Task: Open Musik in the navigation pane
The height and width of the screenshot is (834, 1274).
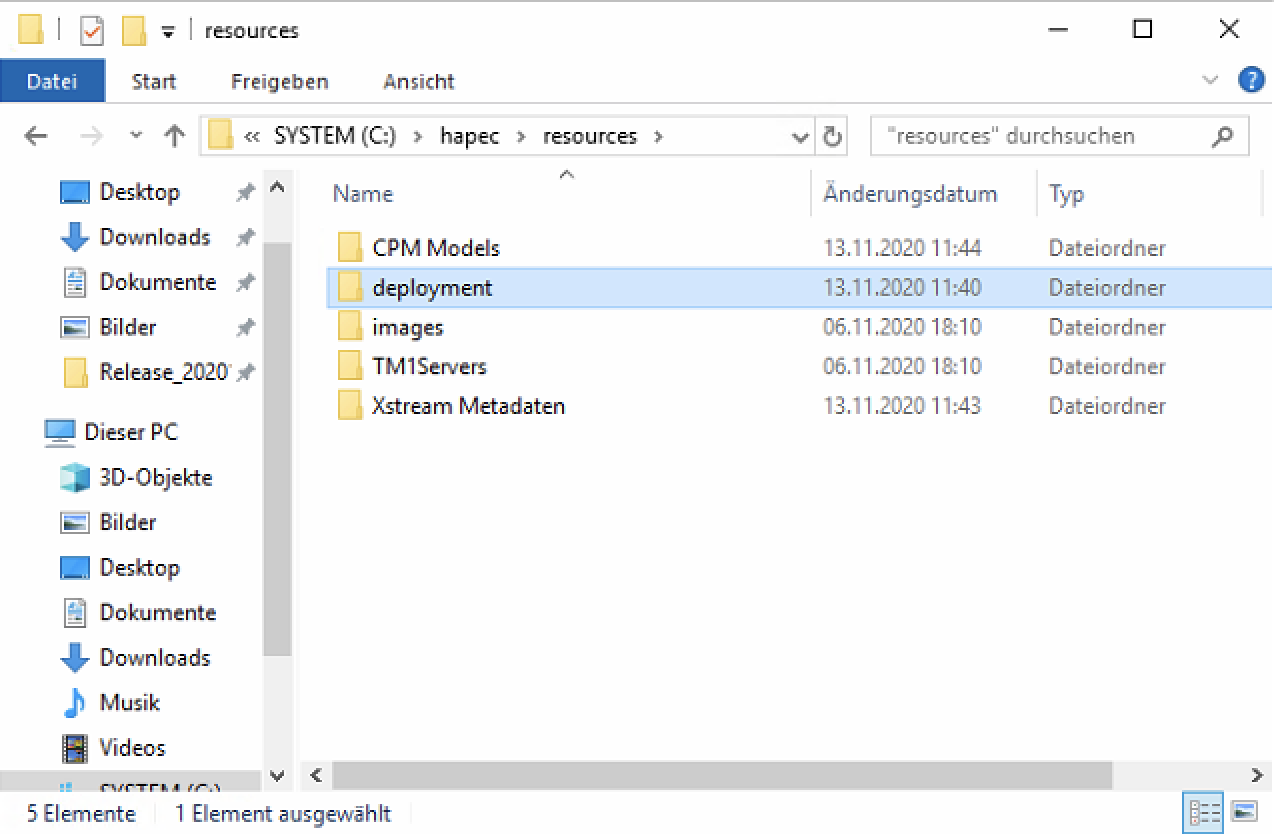Action: (129, 702)
